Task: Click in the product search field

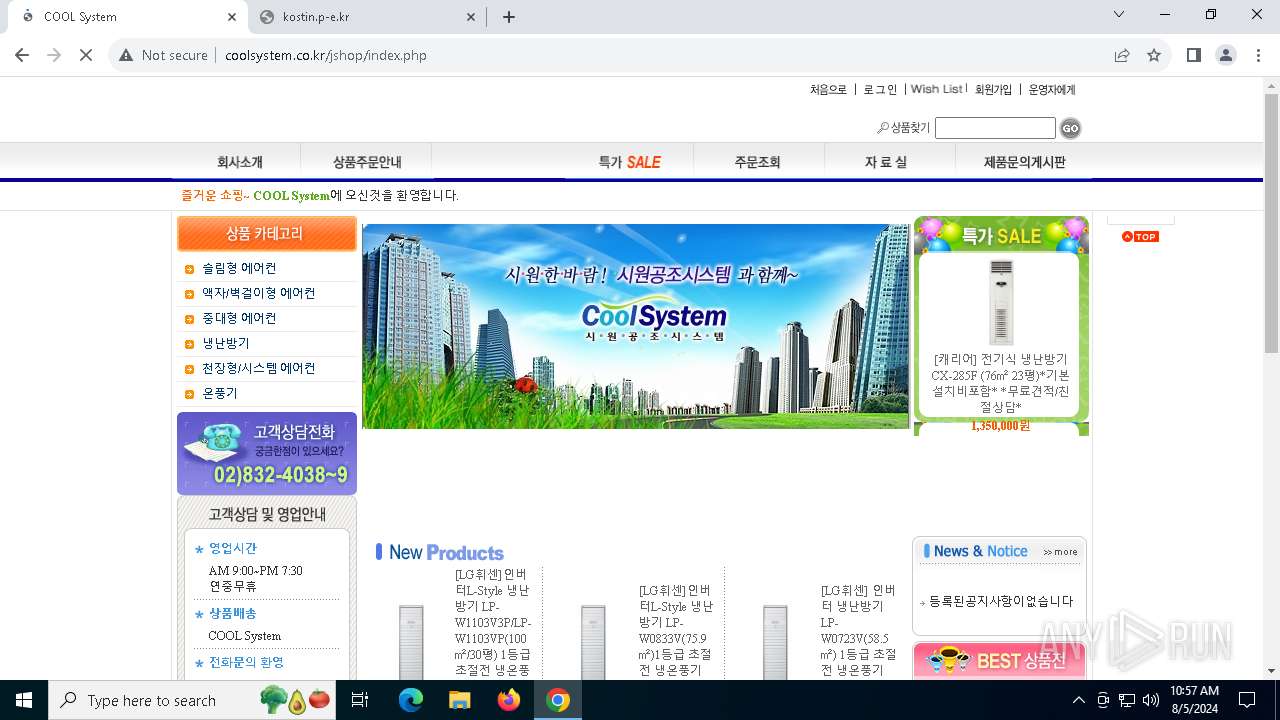Action: 995,128
